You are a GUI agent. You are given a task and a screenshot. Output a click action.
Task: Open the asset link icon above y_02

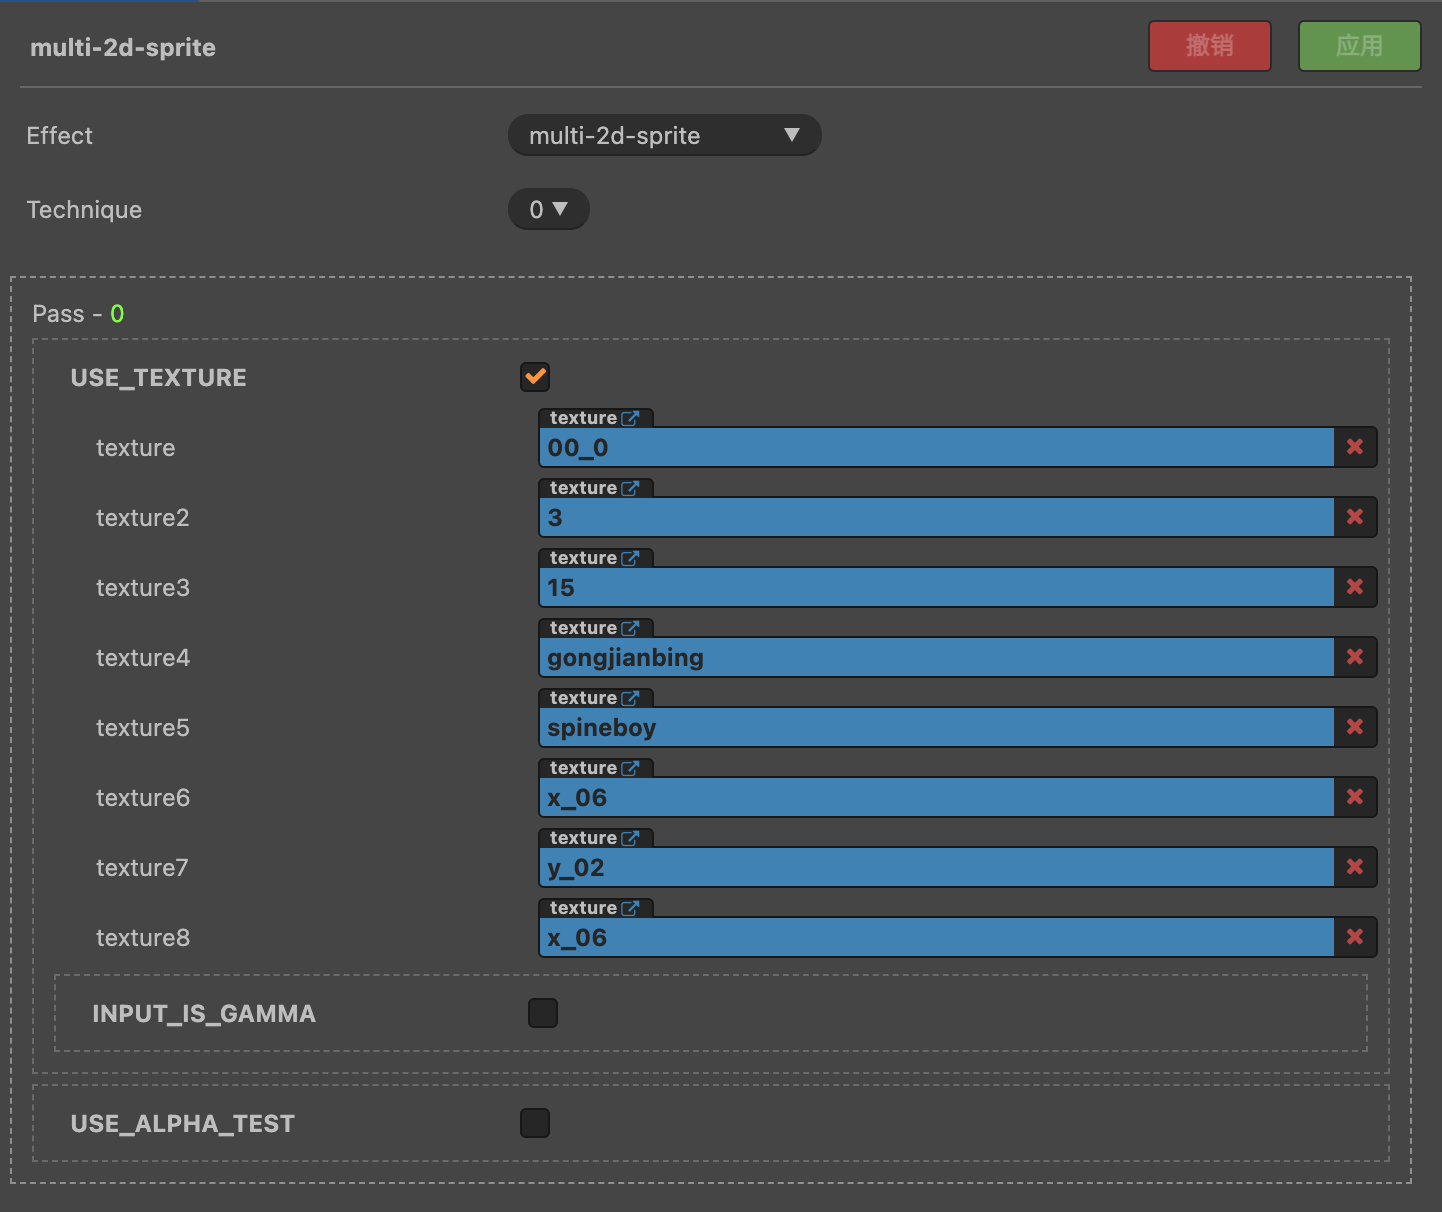pyautogui.click(x=630, y=838)
